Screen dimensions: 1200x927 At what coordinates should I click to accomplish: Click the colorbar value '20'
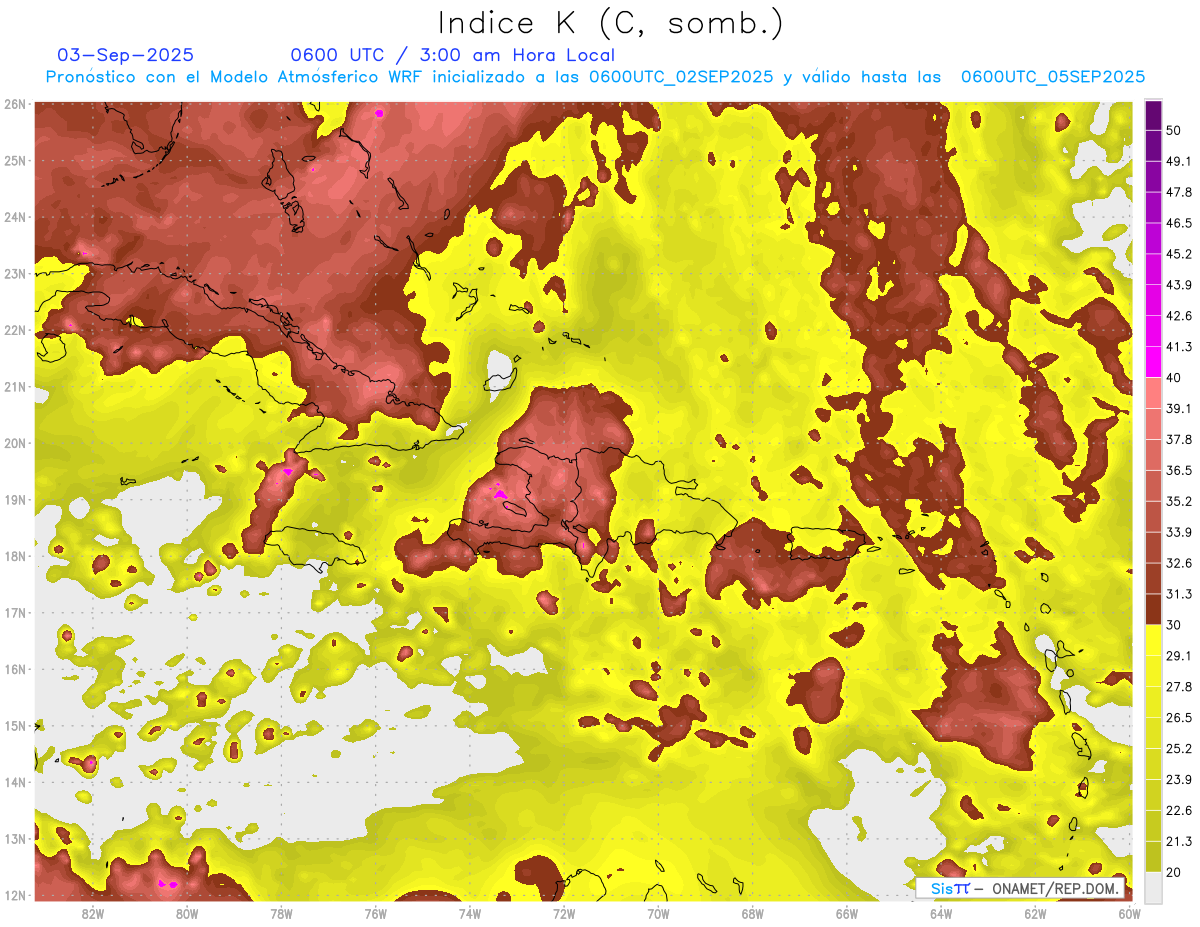coord(1174,872)
